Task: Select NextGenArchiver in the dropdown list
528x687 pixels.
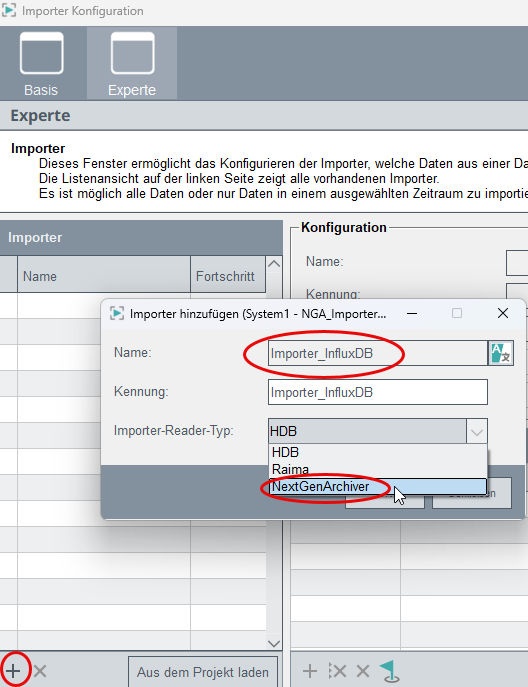Action: click(x=378, y=486)
